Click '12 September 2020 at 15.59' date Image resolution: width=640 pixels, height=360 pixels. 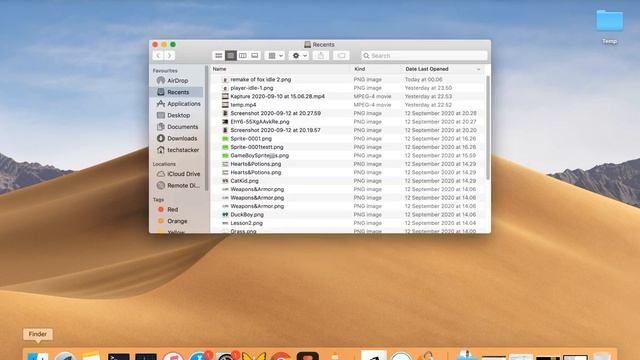440,156
